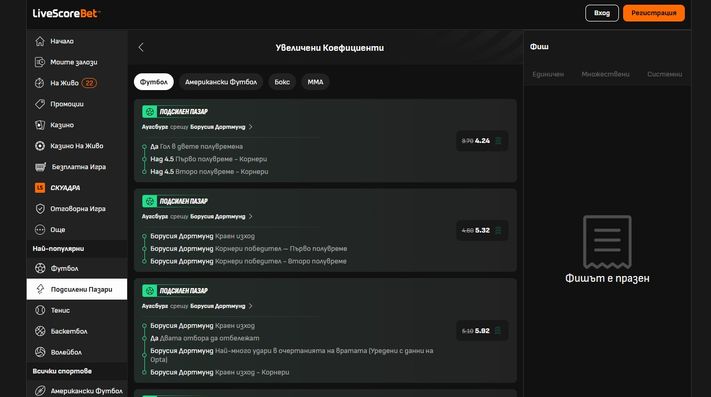Viewport: 711px width, 397px height.
Task: Click the Вход login button
Action: click(x=602, y=13)
